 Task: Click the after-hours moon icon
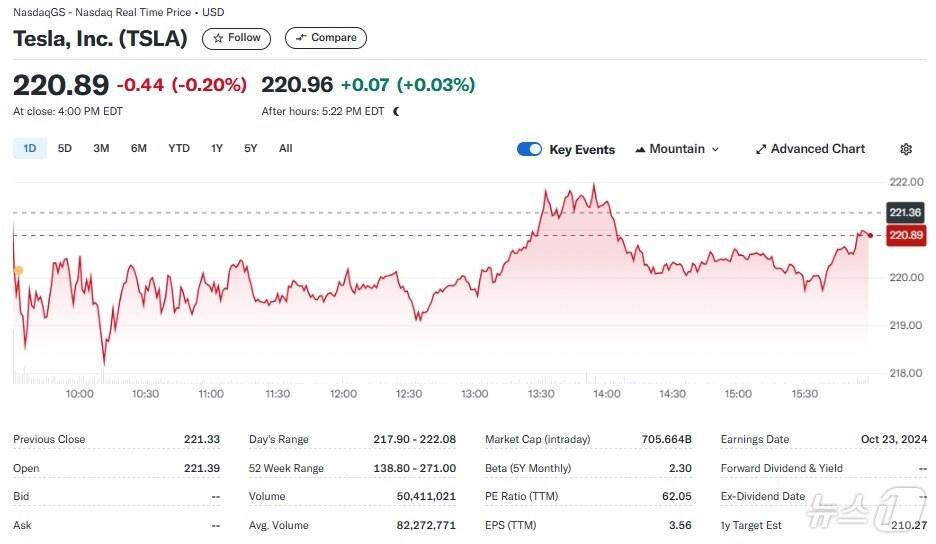click(397, 112)
